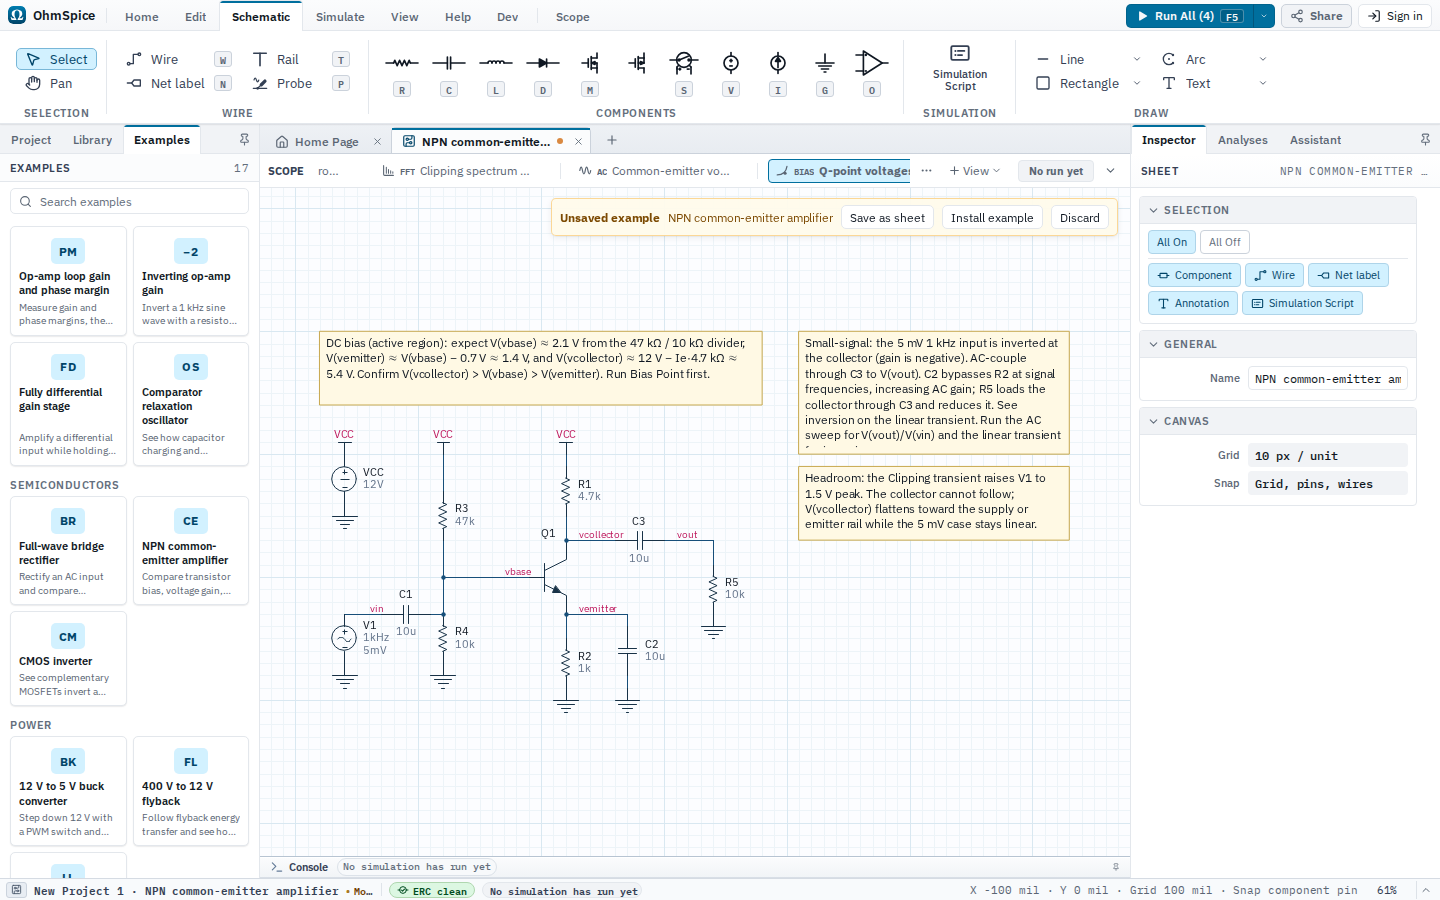Open the Simulate menu

point(340,17)
